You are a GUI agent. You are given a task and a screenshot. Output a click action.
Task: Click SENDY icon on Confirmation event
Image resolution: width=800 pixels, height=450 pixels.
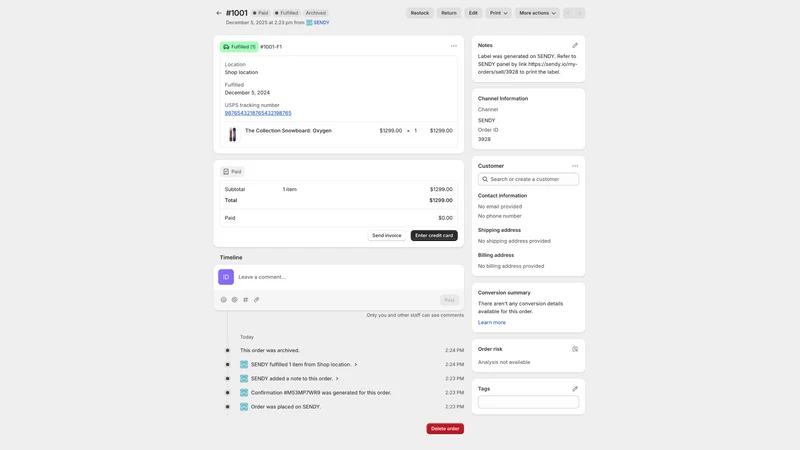tap(244, 393)
